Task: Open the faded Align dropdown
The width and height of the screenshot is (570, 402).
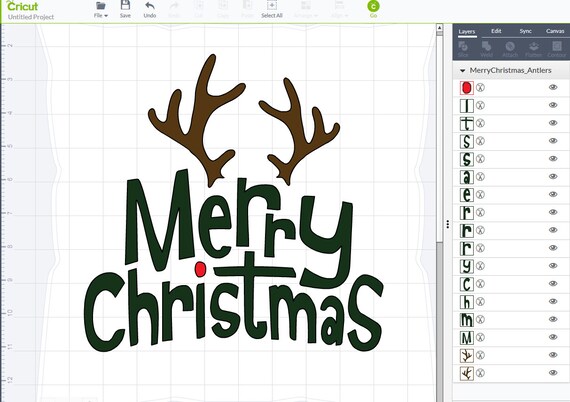Action: [x=340, y=9]
